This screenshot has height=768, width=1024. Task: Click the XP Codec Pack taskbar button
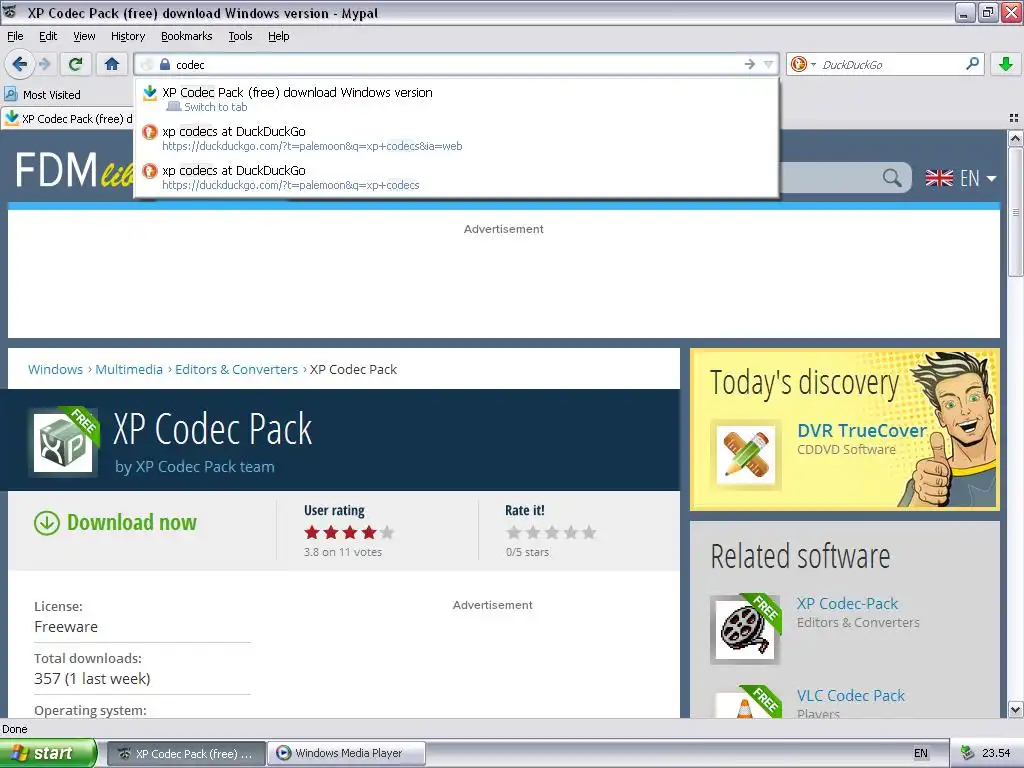pos(186,753)
